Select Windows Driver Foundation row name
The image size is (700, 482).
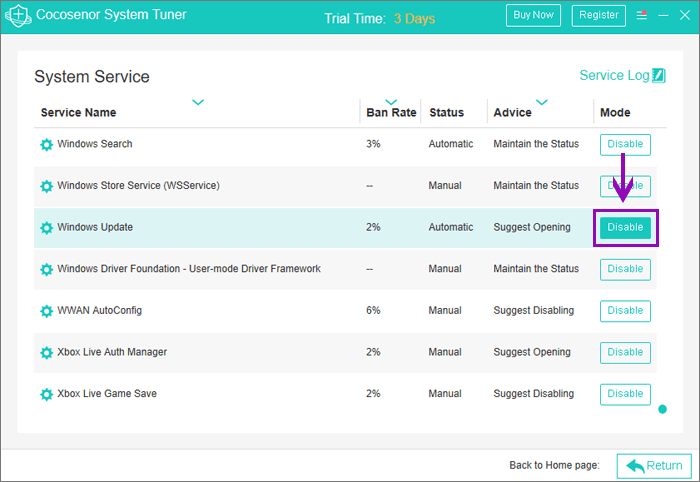click(x=189, y=269)
